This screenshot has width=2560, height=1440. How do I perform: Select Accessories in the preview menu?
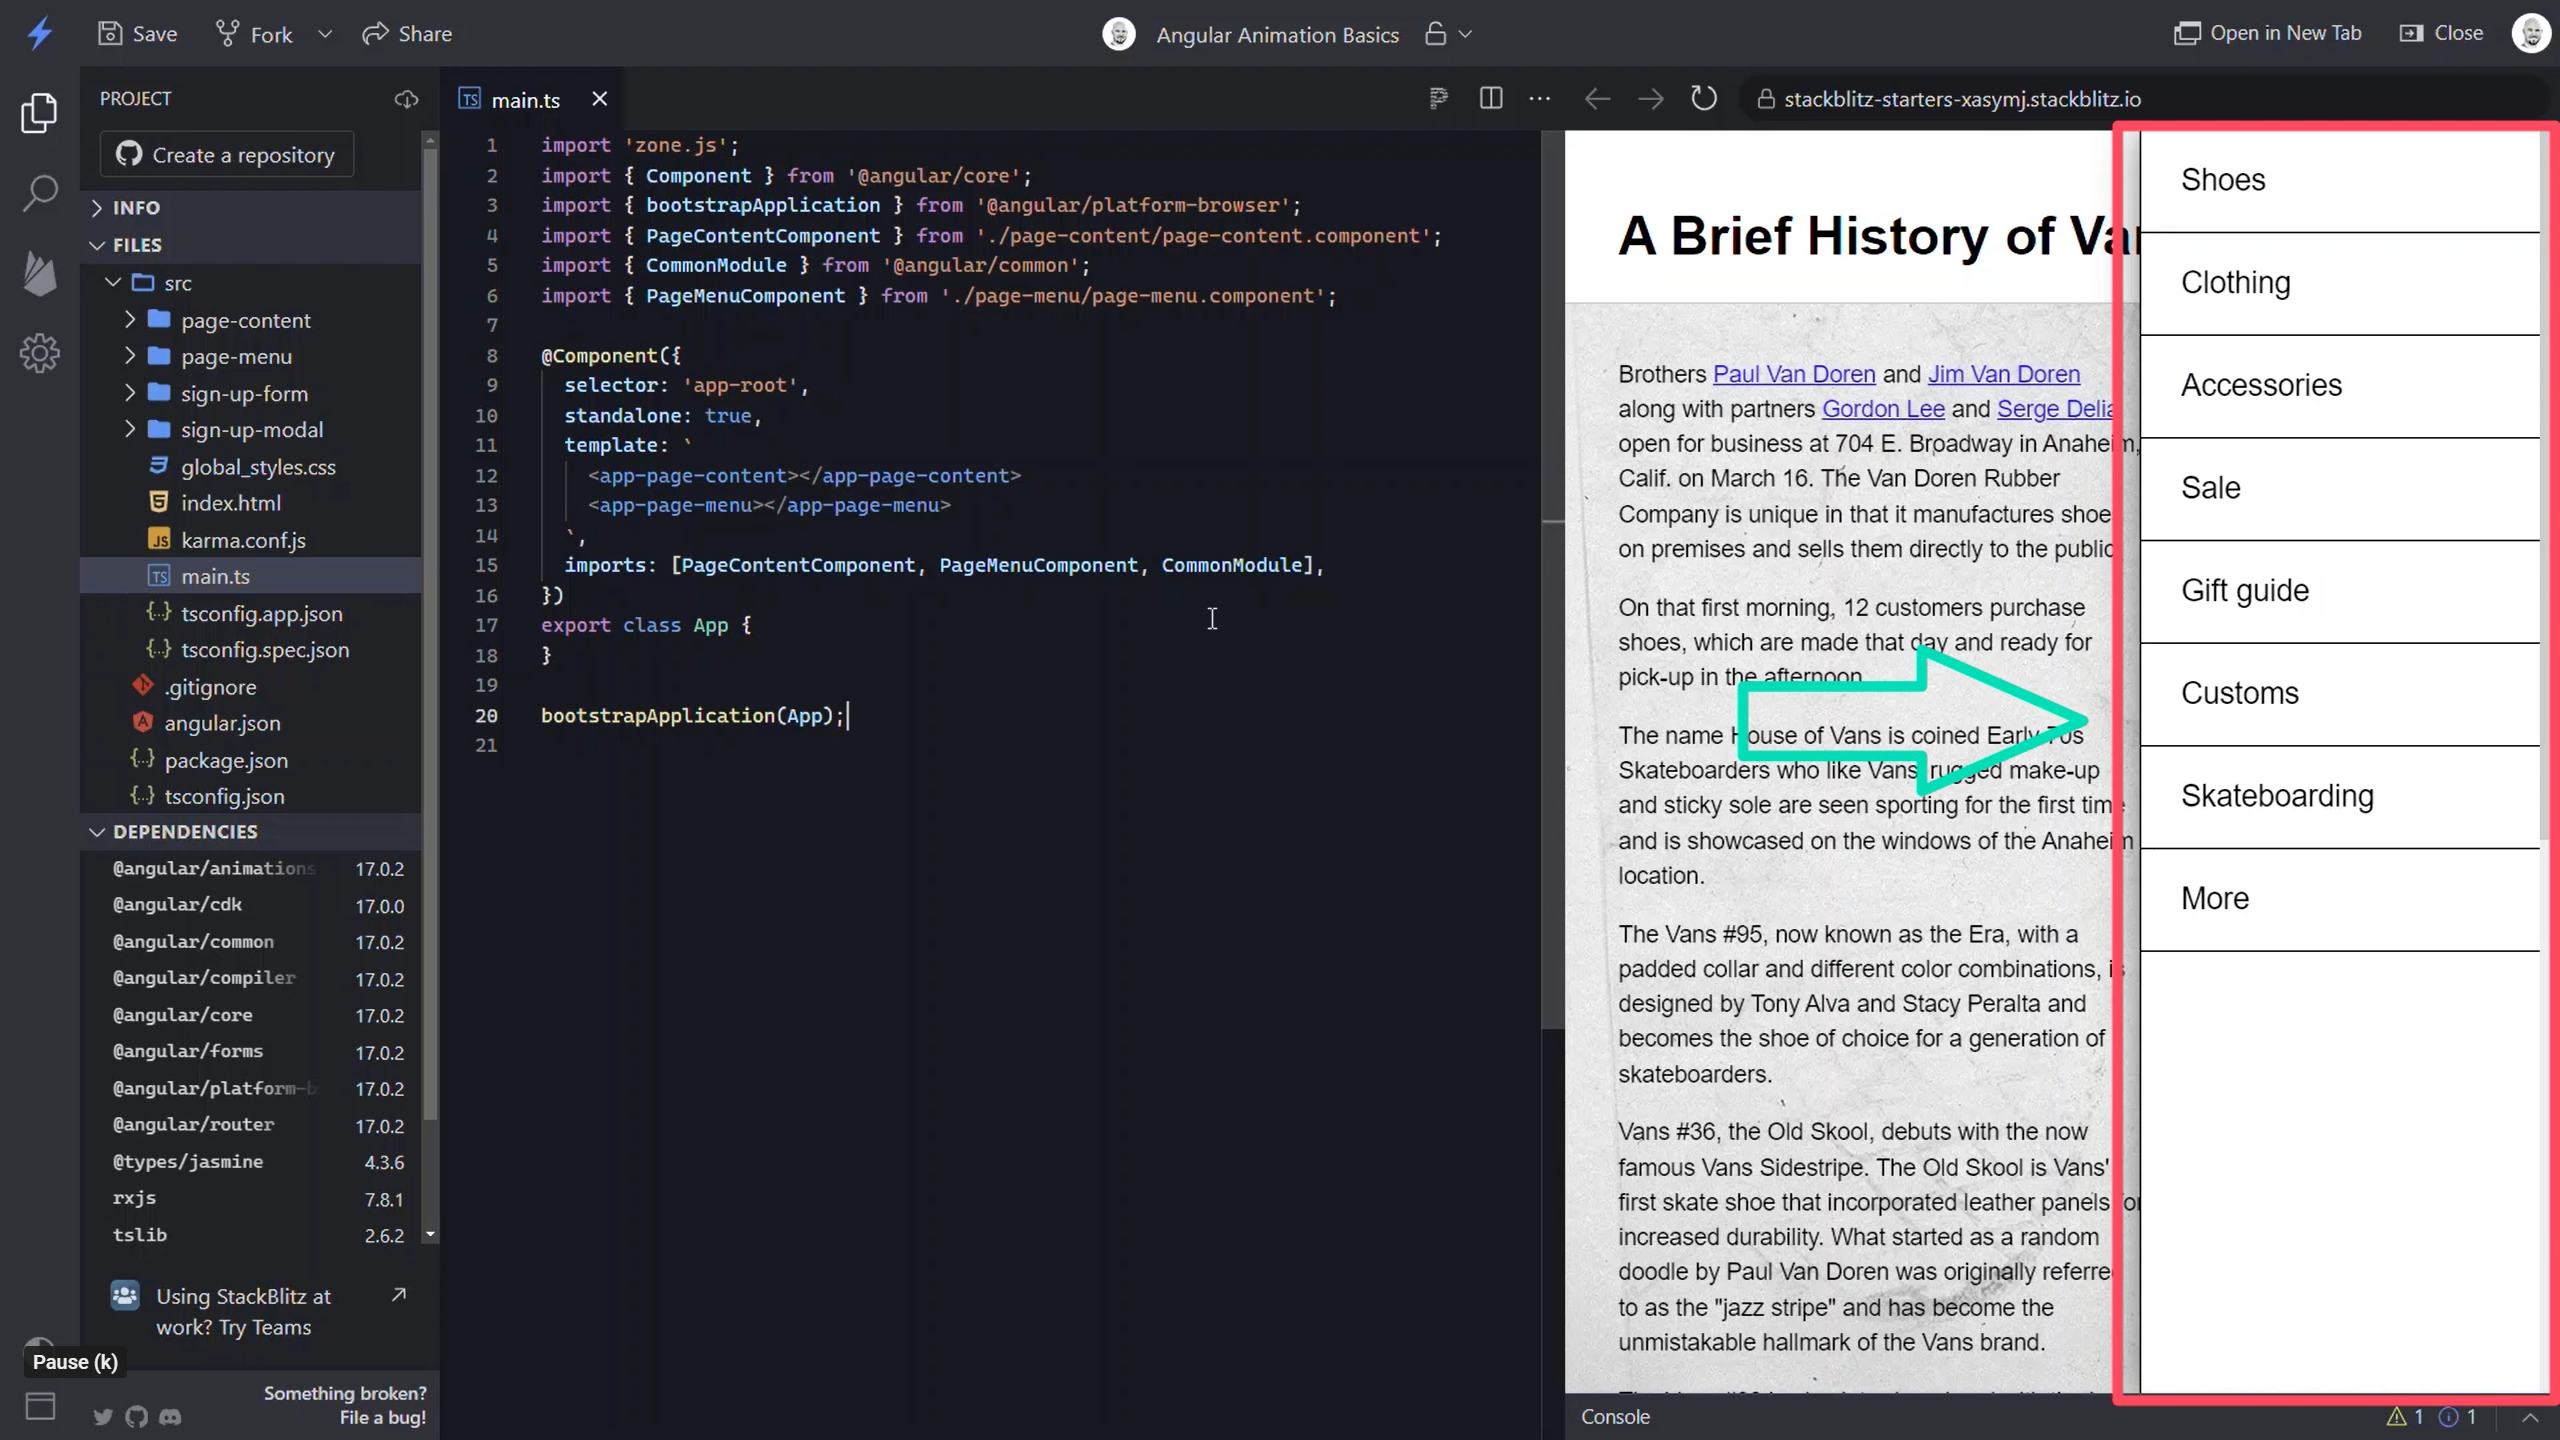click(2340, 387)
